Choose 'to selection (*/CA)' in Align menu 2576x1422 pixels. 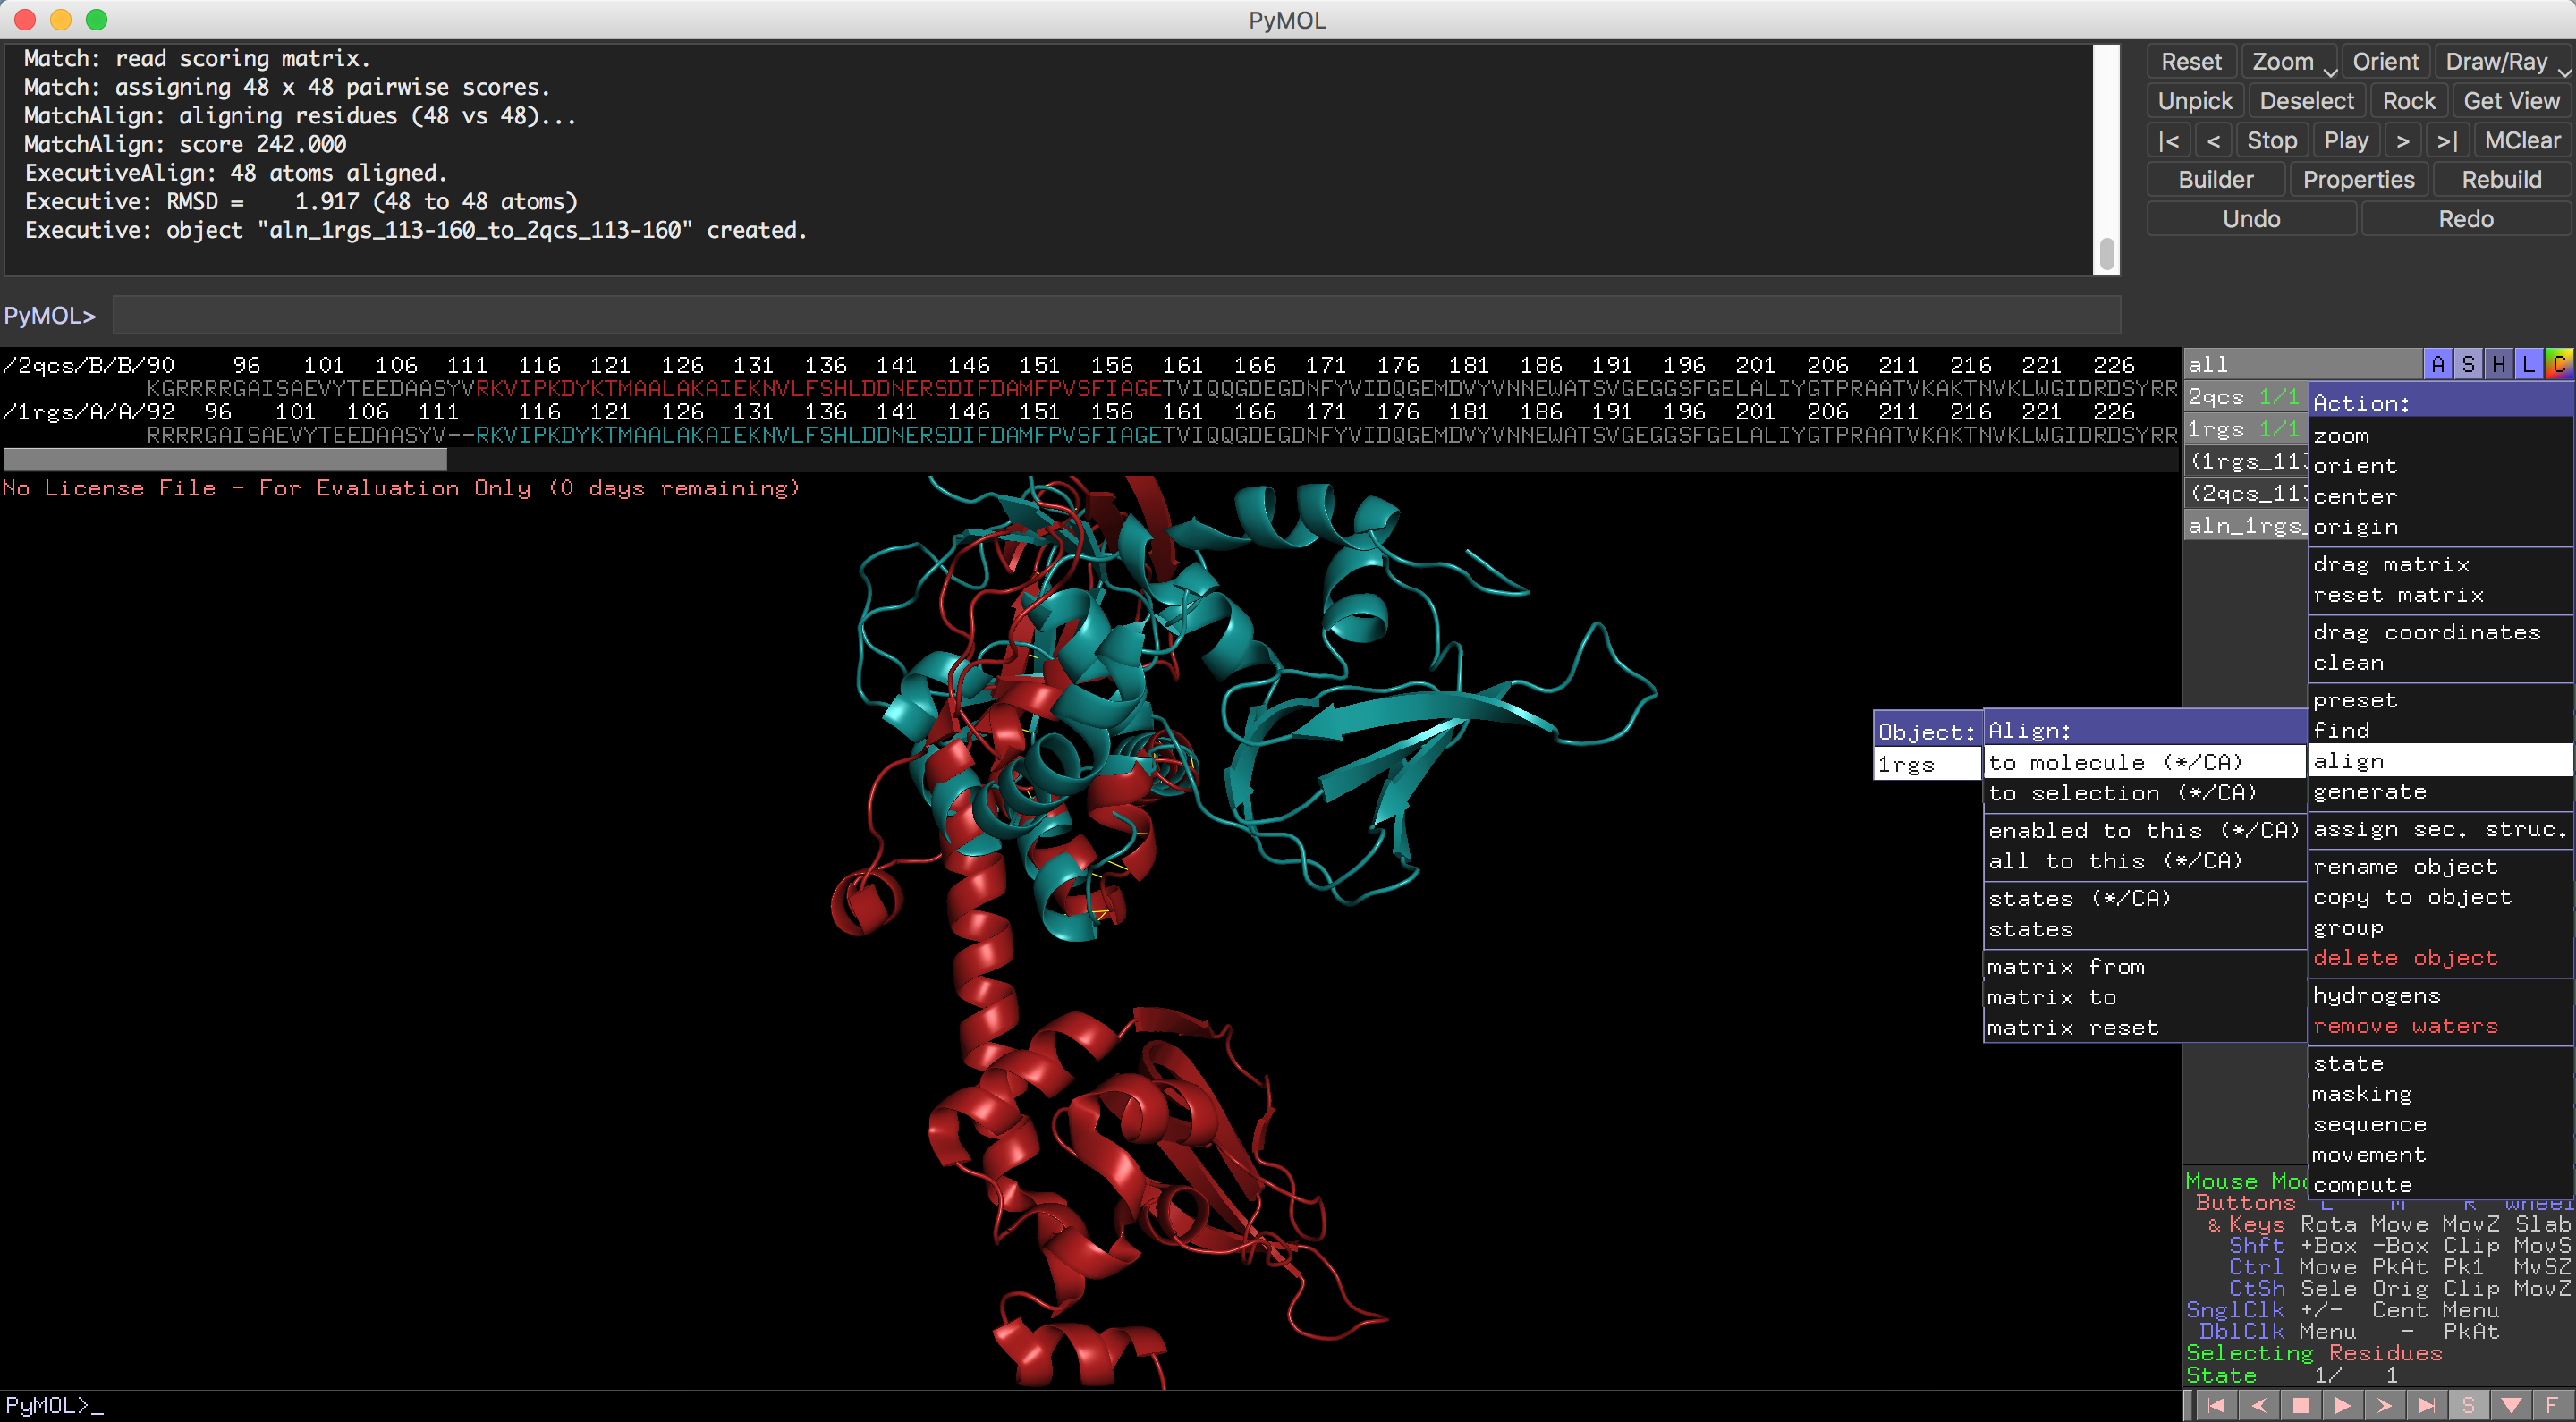pyautogui.click(x=2122, y=793)
